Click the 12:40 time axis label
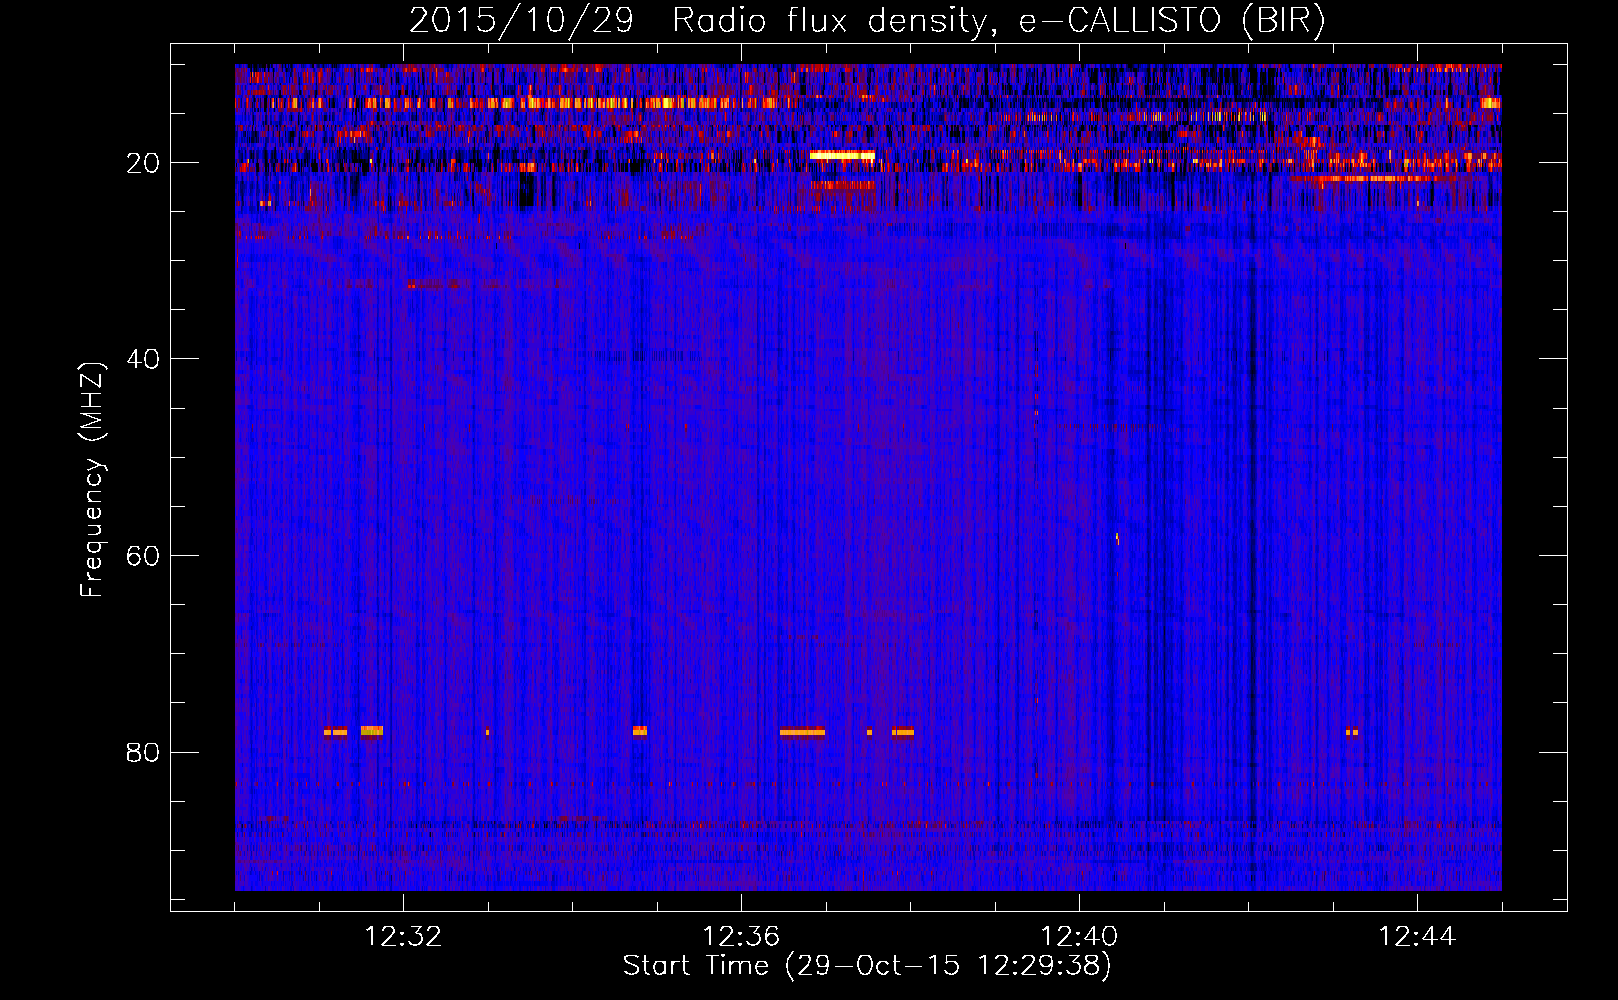This screenshot has height=1000, width=1618. pos(1079,937)
